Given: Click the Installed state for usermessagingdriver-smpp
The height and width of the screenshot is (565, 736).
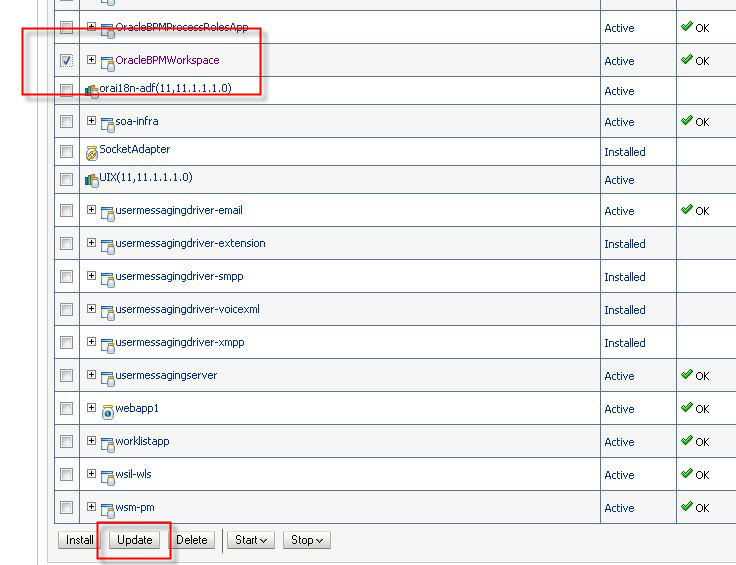Looking at the screenshot, I should click(625, 277).
